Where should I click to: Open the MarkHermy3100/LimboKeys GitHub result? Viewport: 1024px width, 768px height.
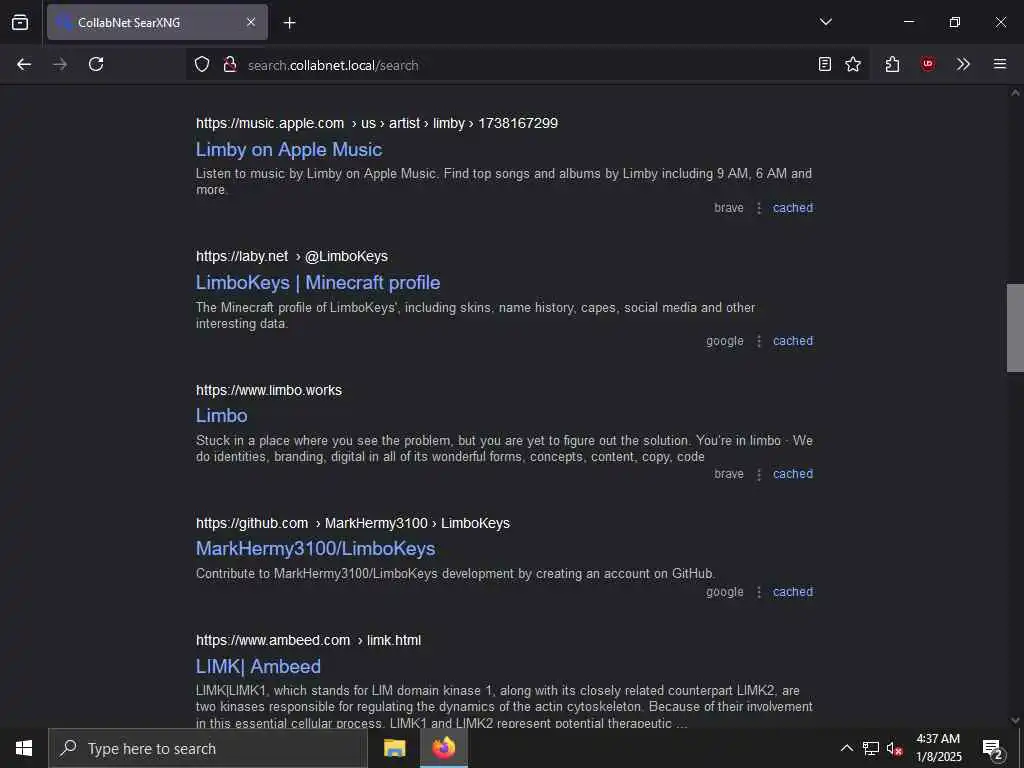tap(315, 549)
